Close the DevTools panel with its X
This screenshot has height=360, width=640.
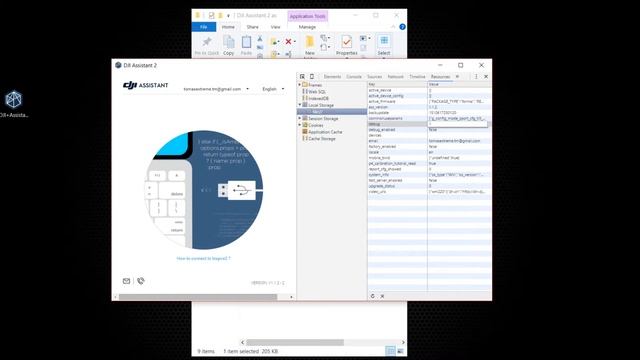point(486,76)
